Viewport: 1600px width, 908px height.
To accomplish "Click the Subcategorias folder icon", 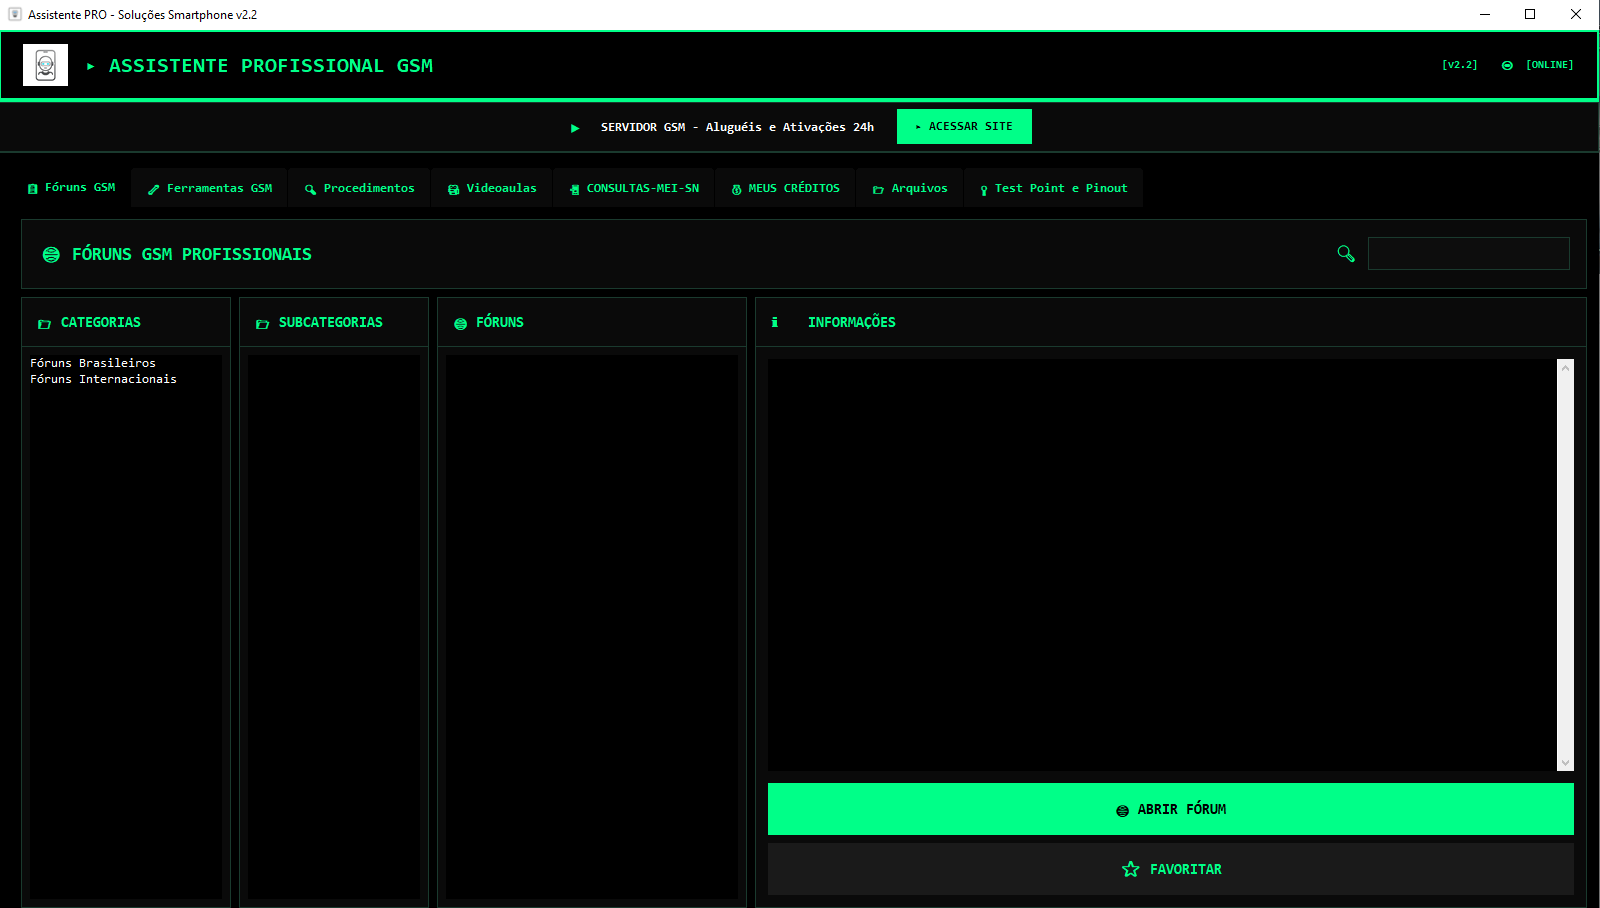I will pyautogui.click(x=262, y=324).
